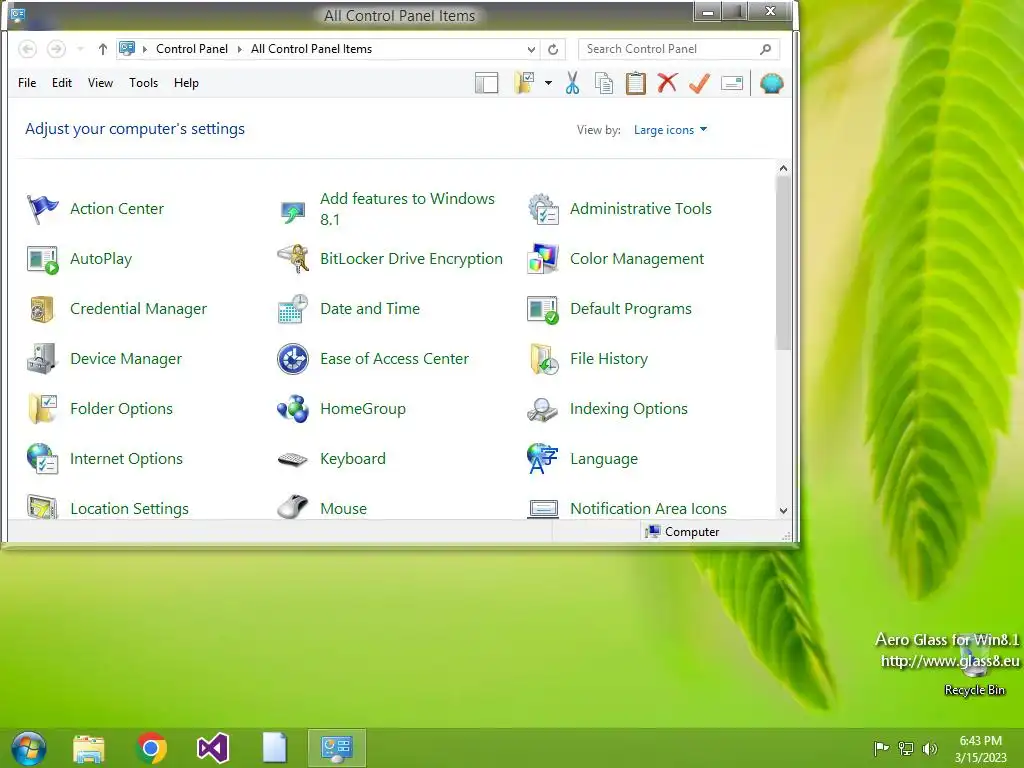This screenshot has height=768, width=1024.
Task: Click the Copy toolbar icon
Action: [x=604, y=84]
